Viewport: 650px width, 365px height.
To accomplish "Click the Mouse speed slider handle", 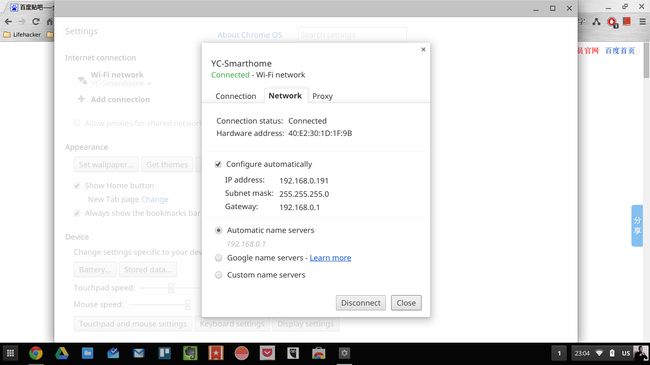I will [188, 305].
